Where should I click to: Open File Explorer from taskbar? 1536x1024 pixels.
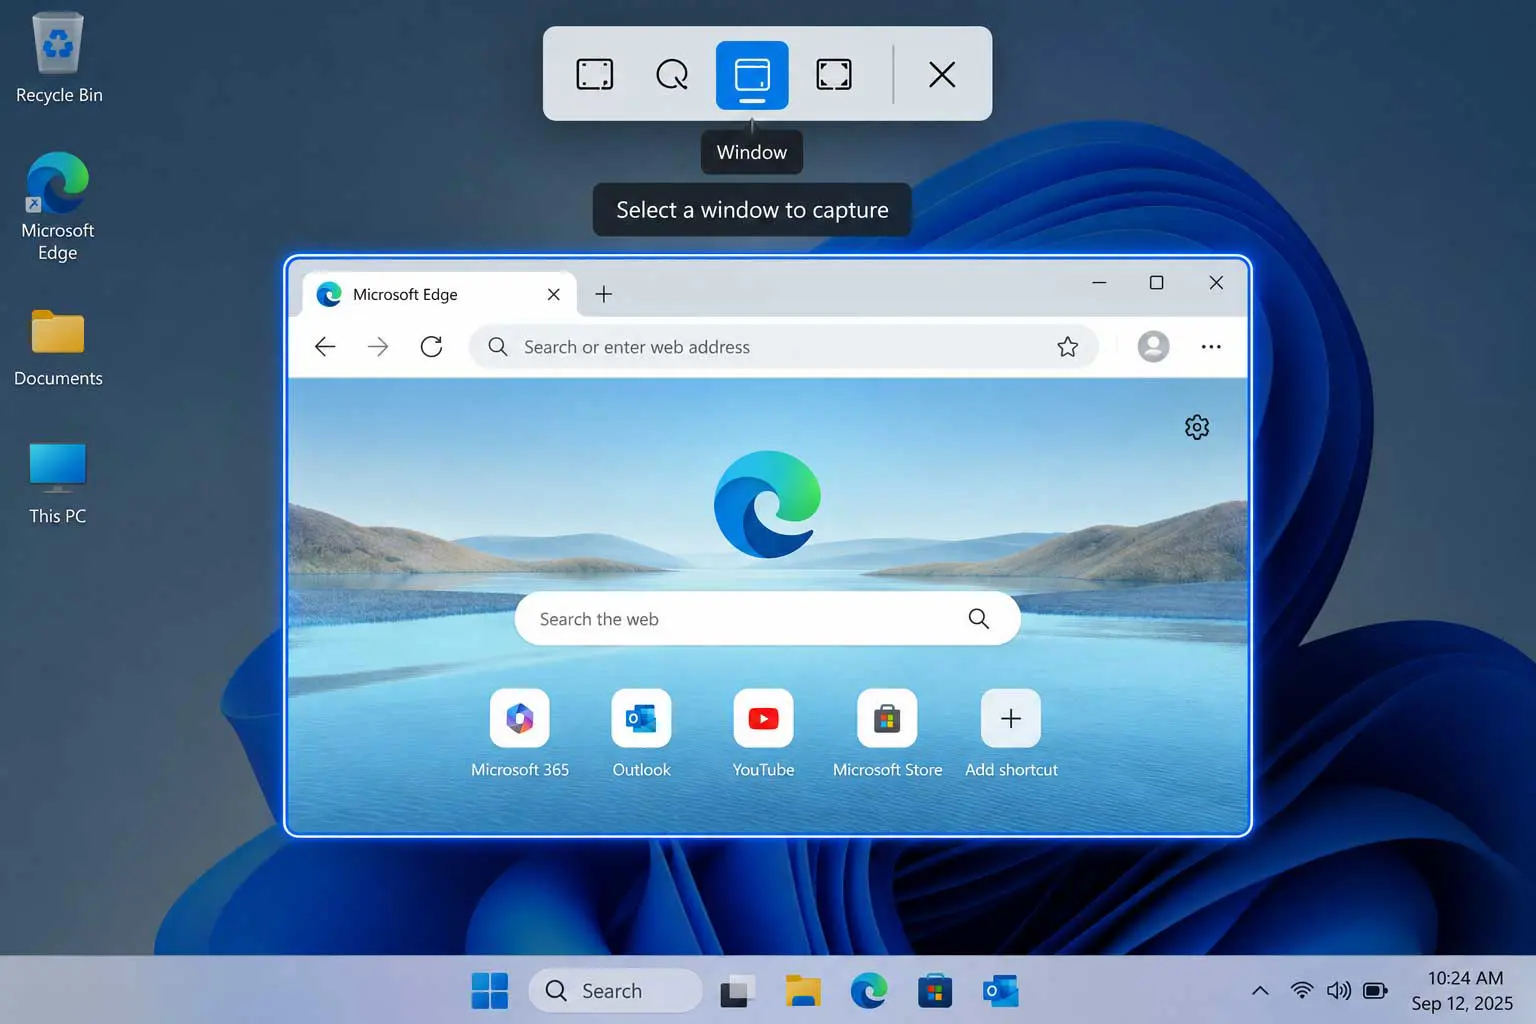[803, 991]
